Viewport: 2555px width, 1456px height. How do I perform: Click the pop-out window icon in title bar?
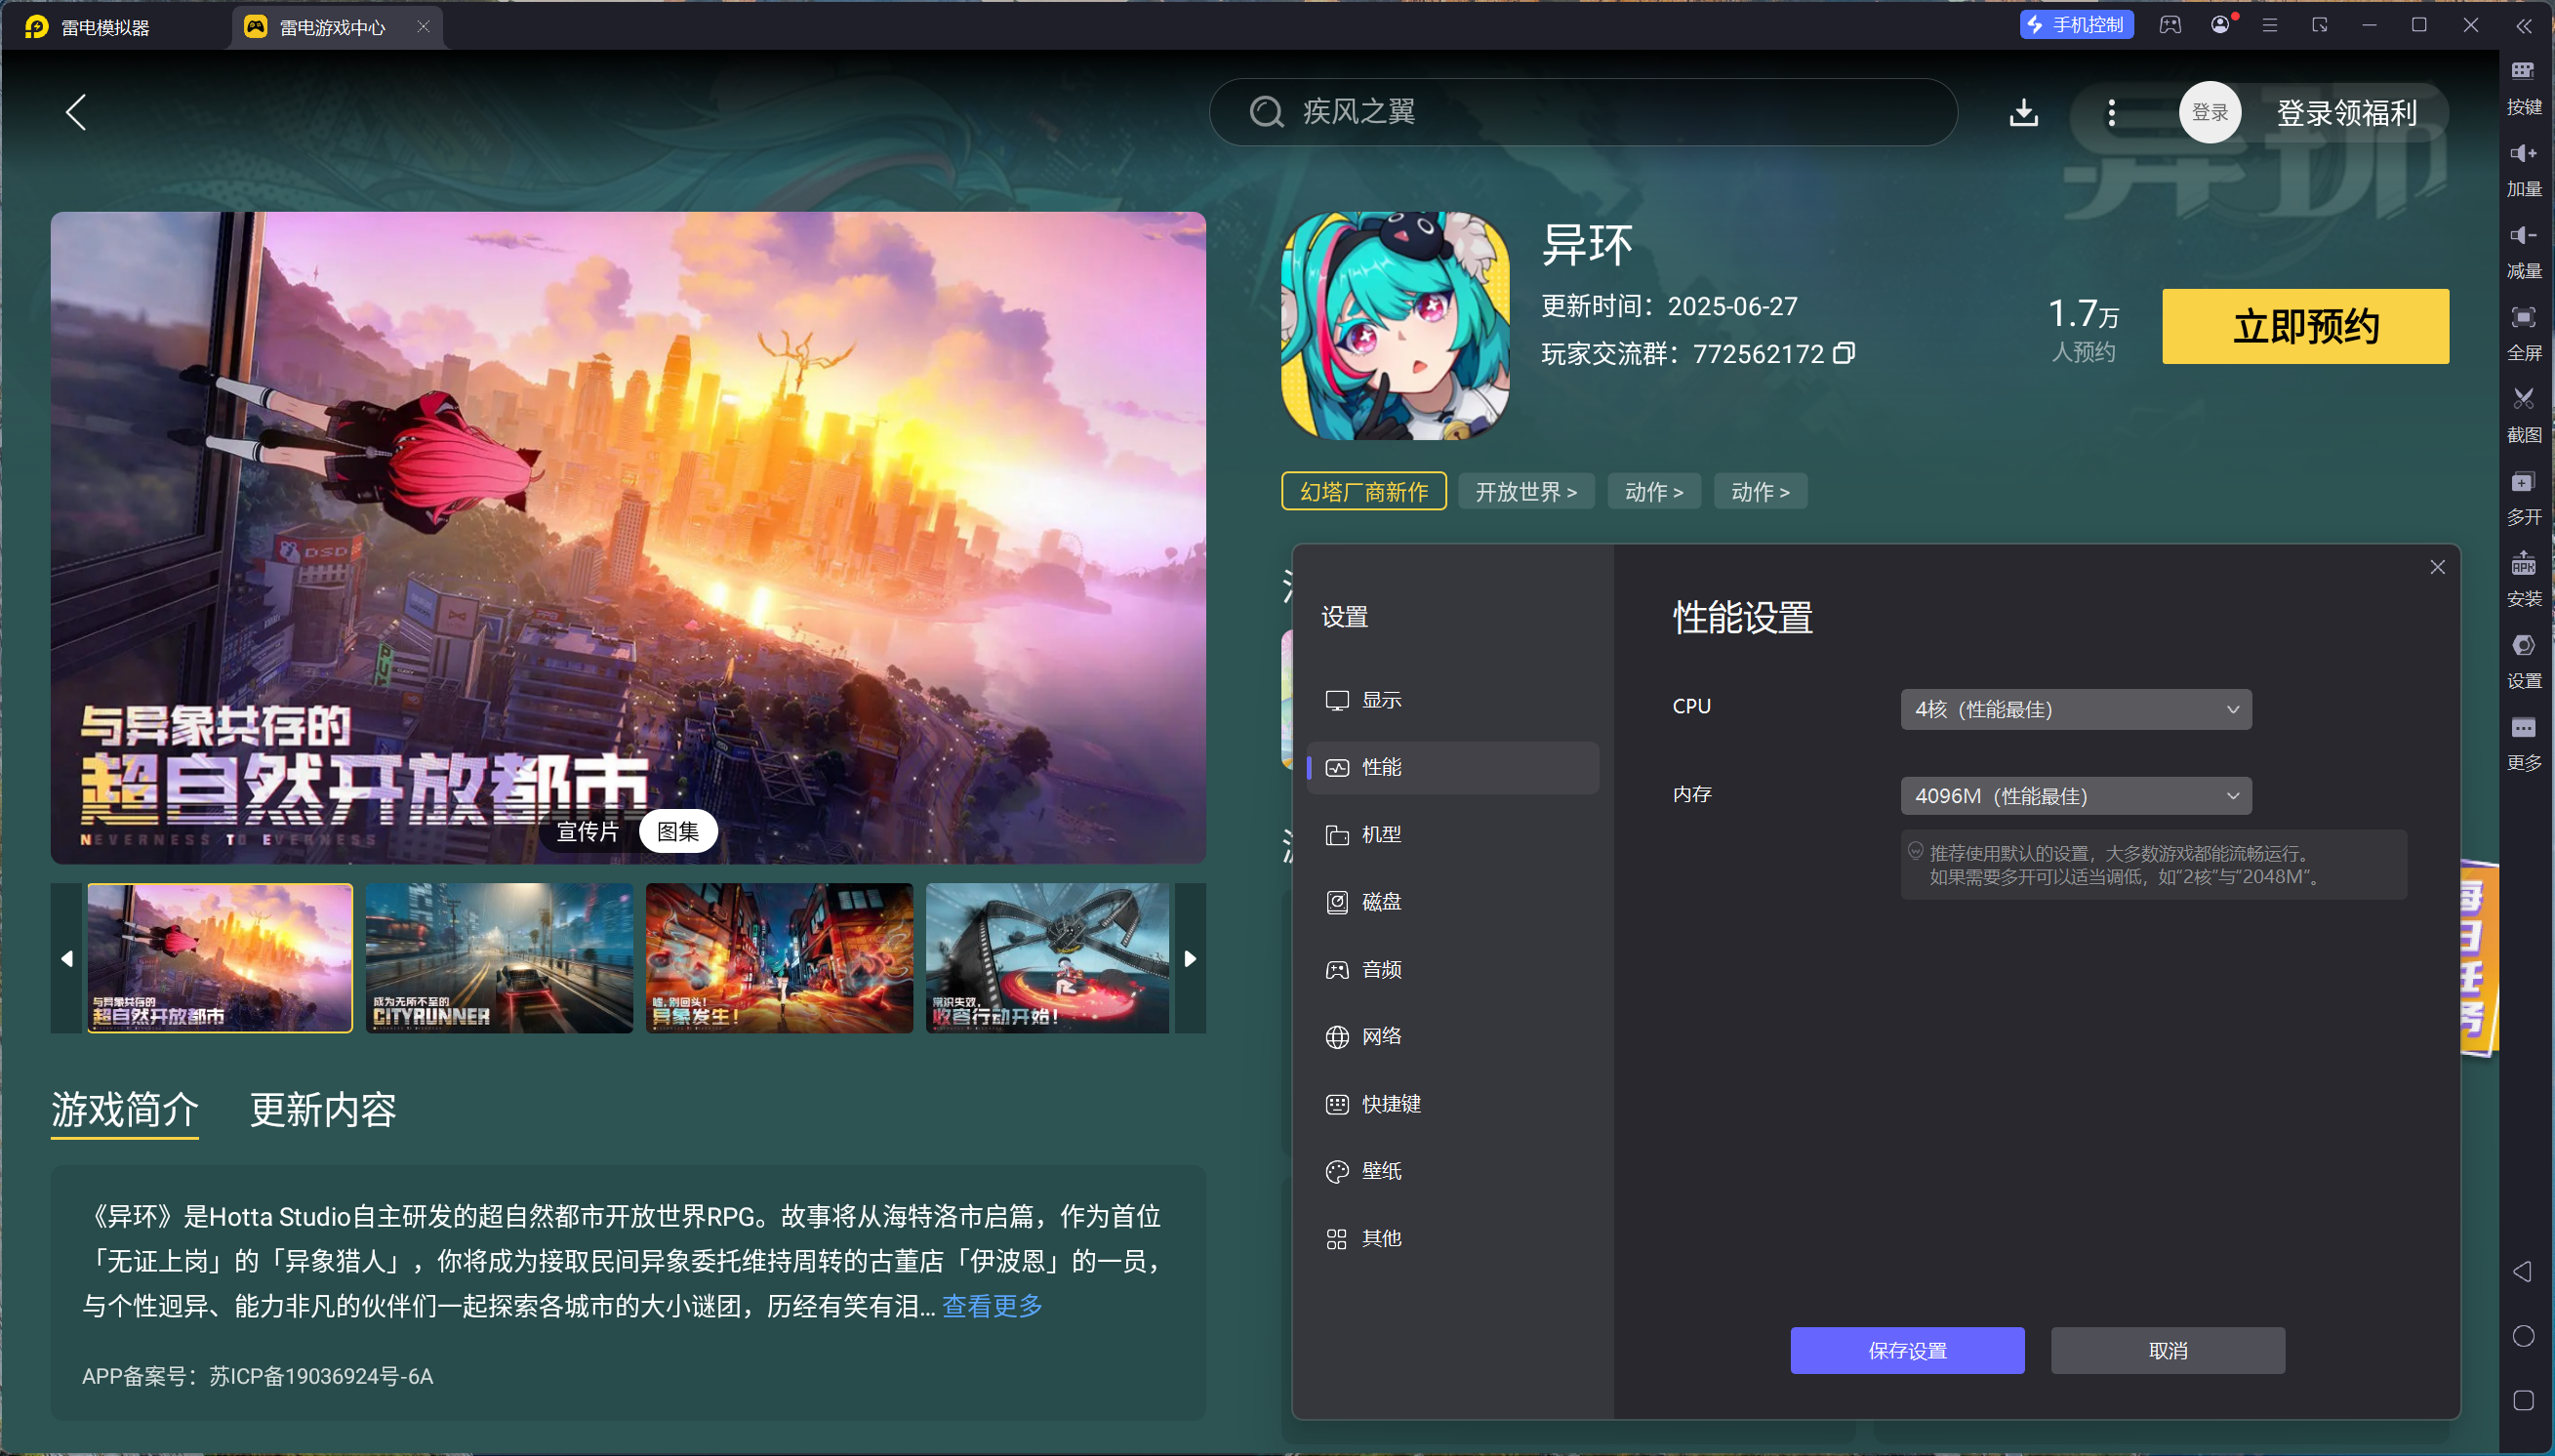(2319, 25)
